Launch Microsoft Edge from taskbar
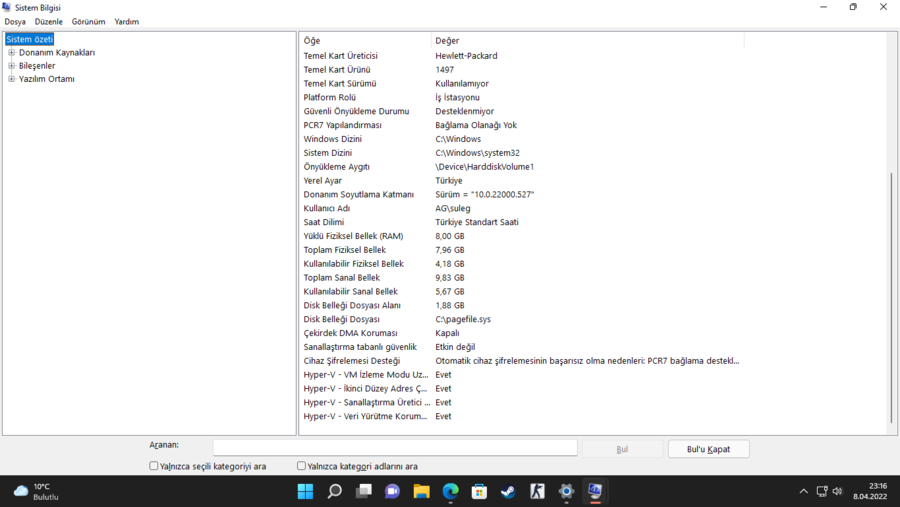Screen dimensions: 900x507 point(451,491)
